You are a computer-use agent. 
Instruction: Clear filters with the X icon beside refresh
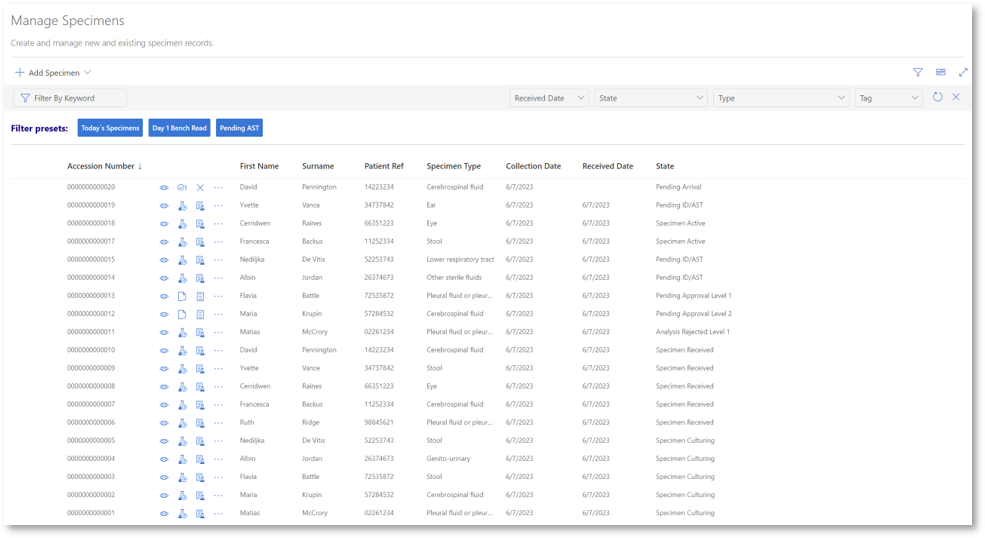[x=955, y=97]
